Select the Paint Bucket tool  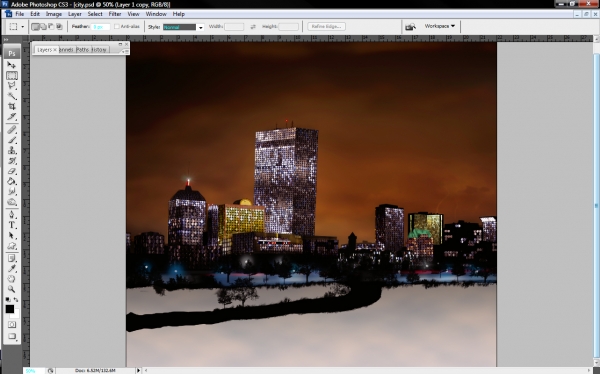11,181
